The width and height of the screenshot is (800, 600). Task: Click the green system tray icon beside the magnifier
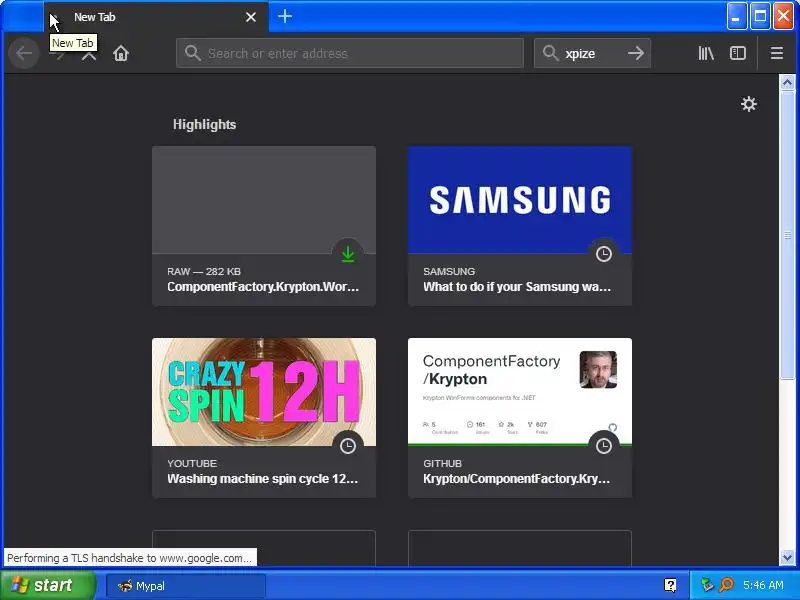(x=707, y=585)
